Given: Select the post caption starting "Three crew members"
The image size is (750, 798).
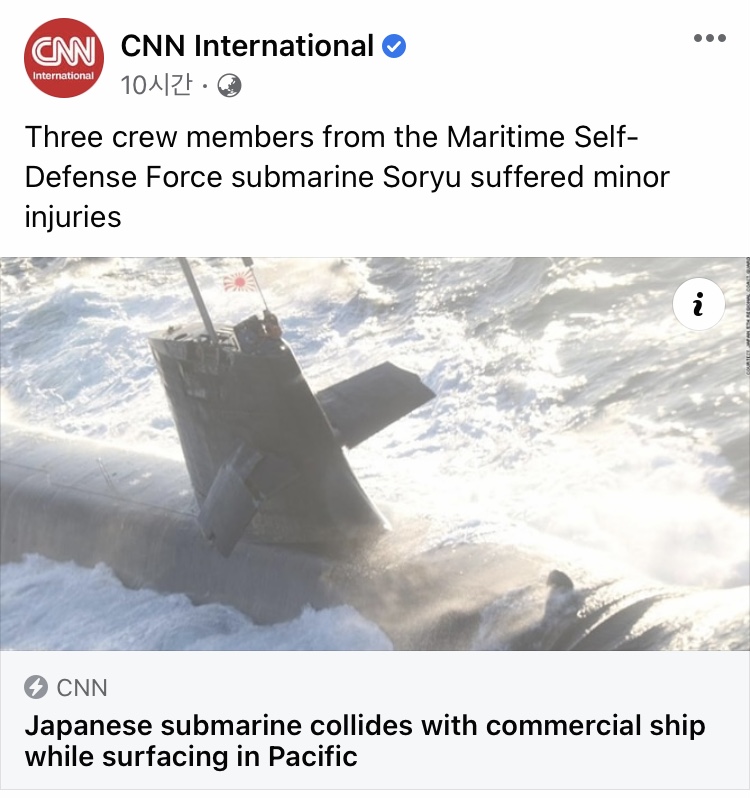Looking at the screenshot, I should click(347, 177).
